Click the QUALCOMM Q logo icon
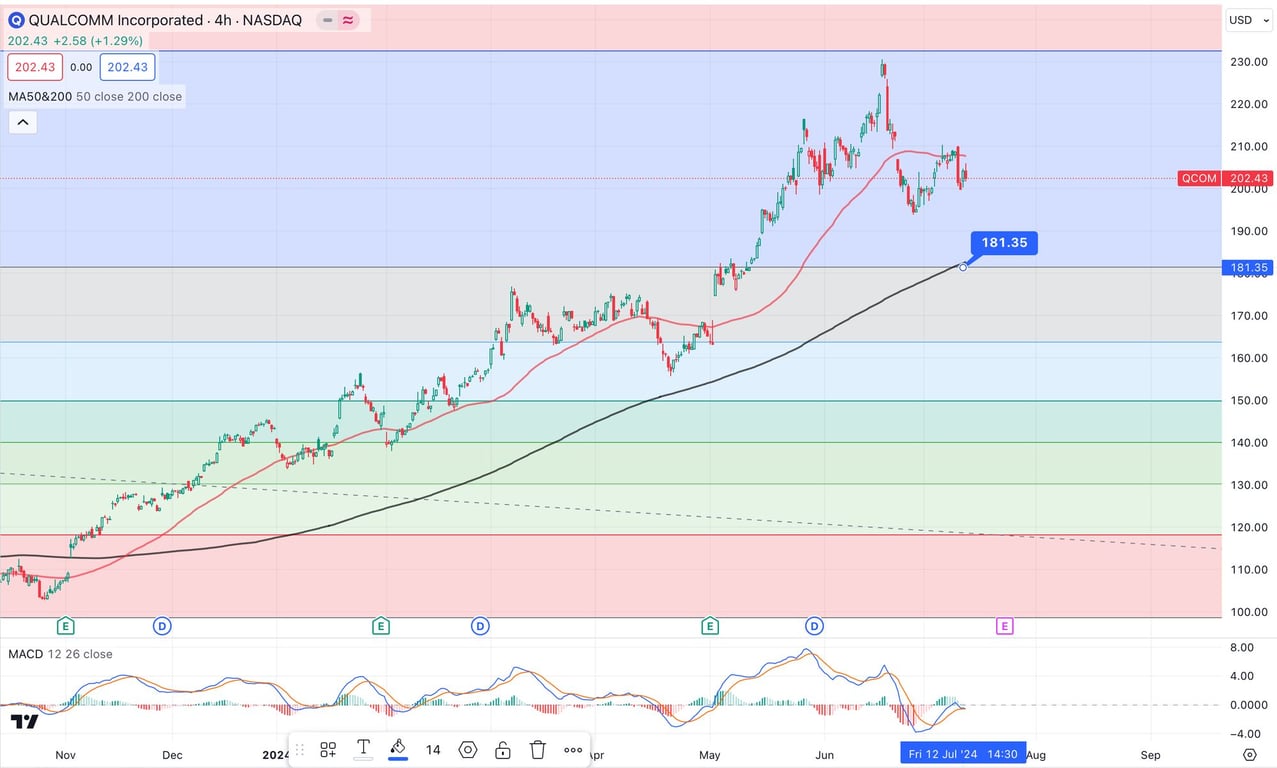Image resolution: width=1277 pixels, height=768 pixels. pos(16,20)
